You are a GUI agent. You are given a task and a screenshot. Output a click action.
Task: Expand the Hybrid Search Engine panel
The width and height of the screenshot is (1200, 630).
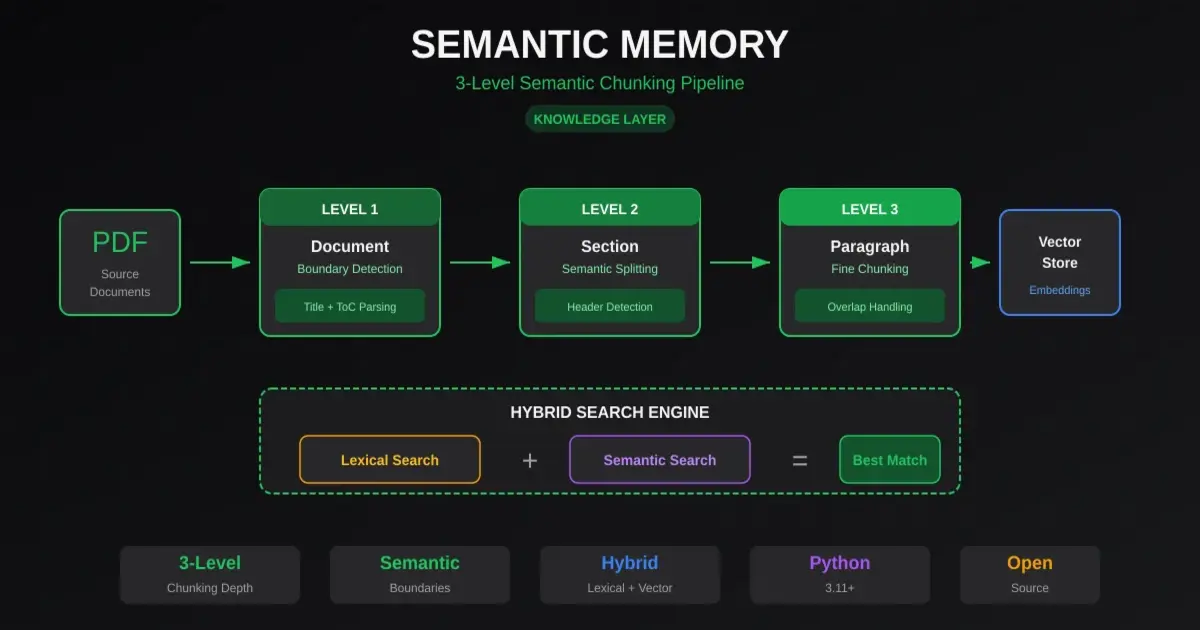(609, 412)
